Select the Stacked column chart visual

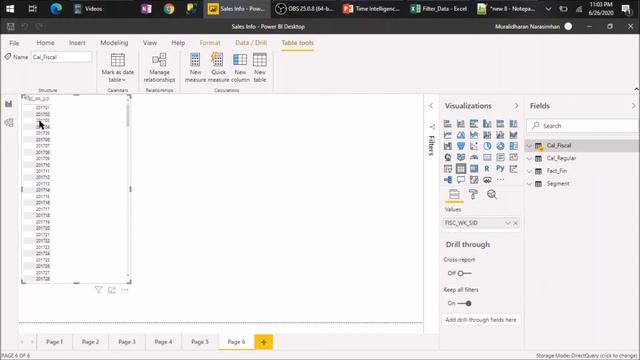(461, 124)
